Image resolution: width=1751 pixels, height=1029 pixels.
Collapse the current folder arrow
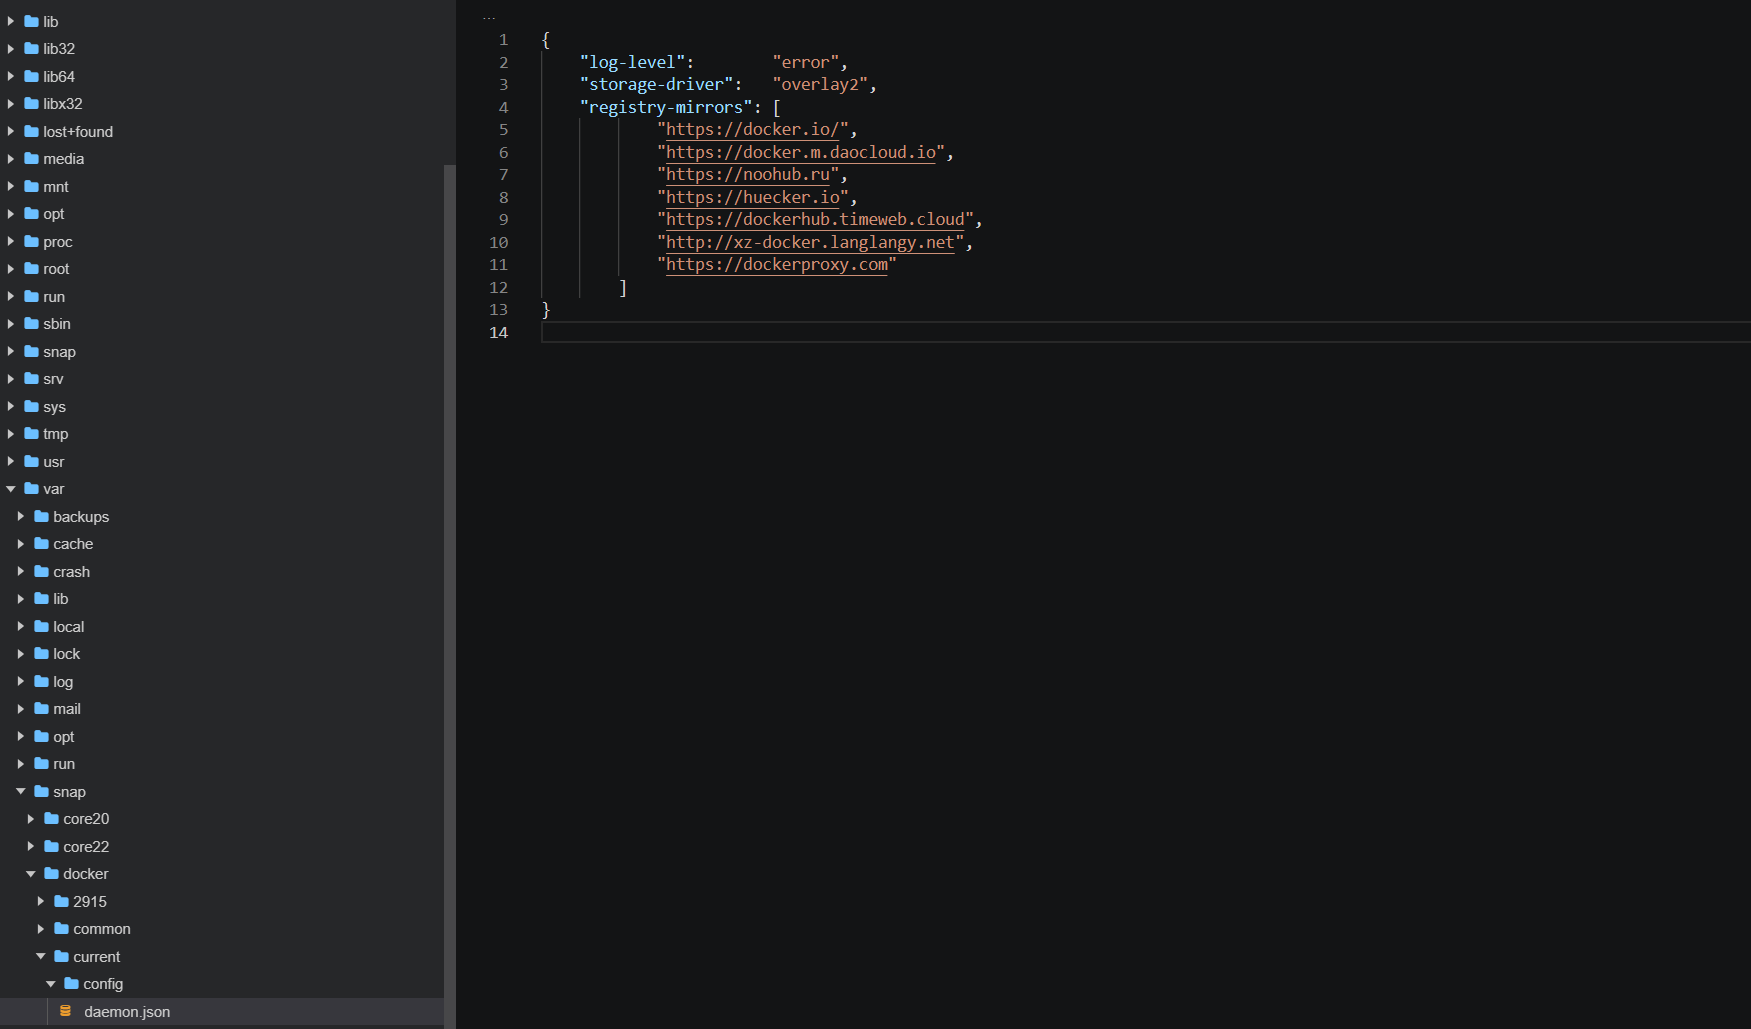click(x=41, y=956)
